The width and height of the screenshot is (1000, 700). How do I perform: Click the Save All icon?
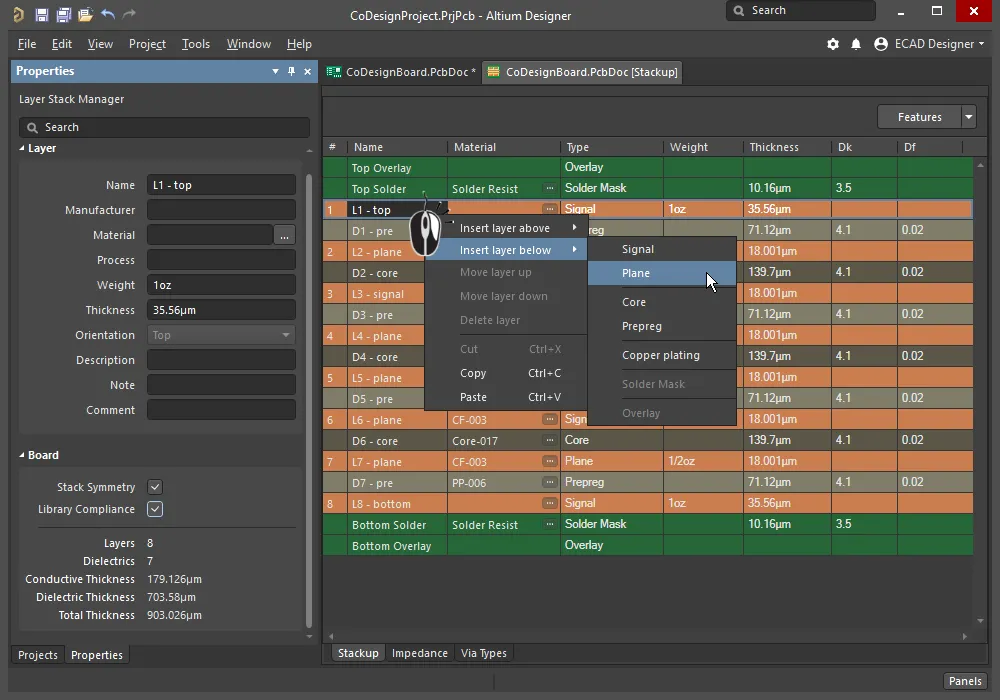point(63,15)
